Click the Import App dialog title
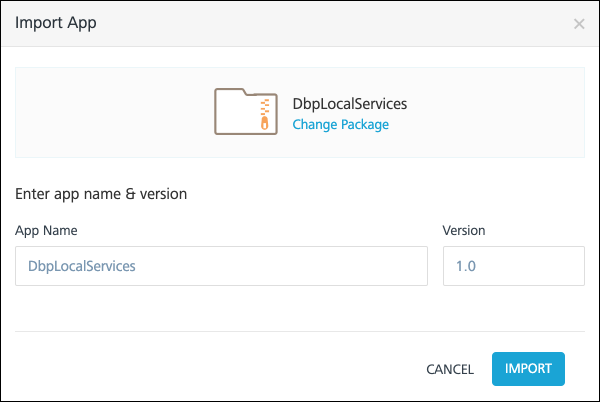The image size is (600, 402). [56, 23]
